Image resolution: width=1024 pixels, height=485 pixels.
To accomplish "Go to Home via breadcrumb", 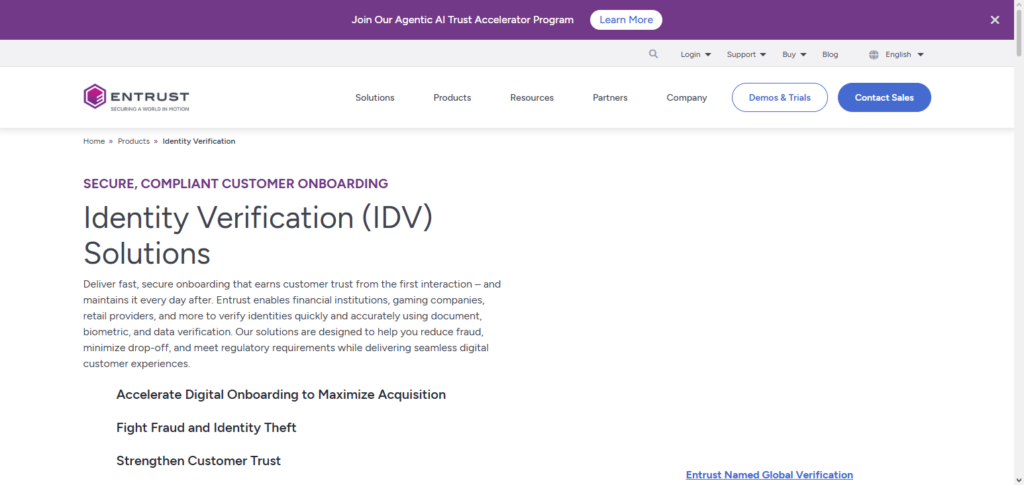I will click(x=94, y=141).
